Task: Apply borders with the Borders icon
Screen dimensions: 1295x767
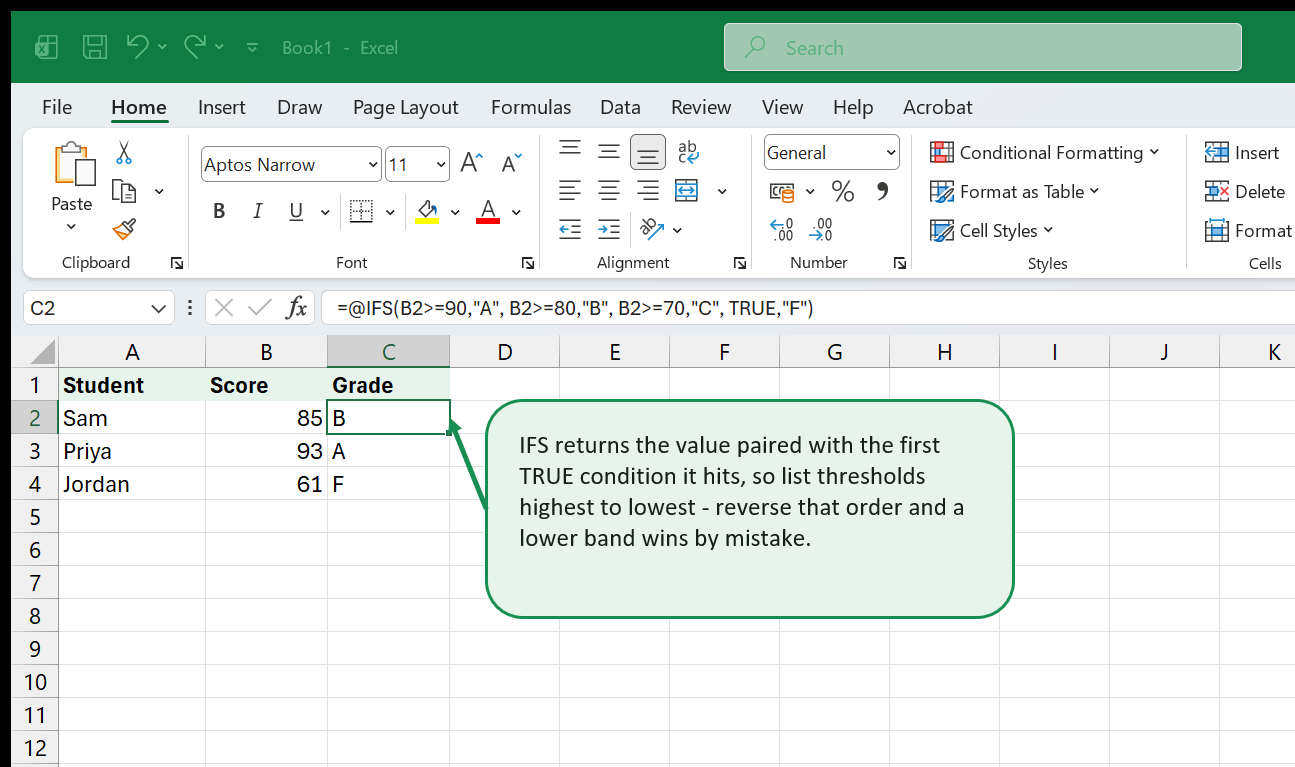Action: click(x=361, y=211)
